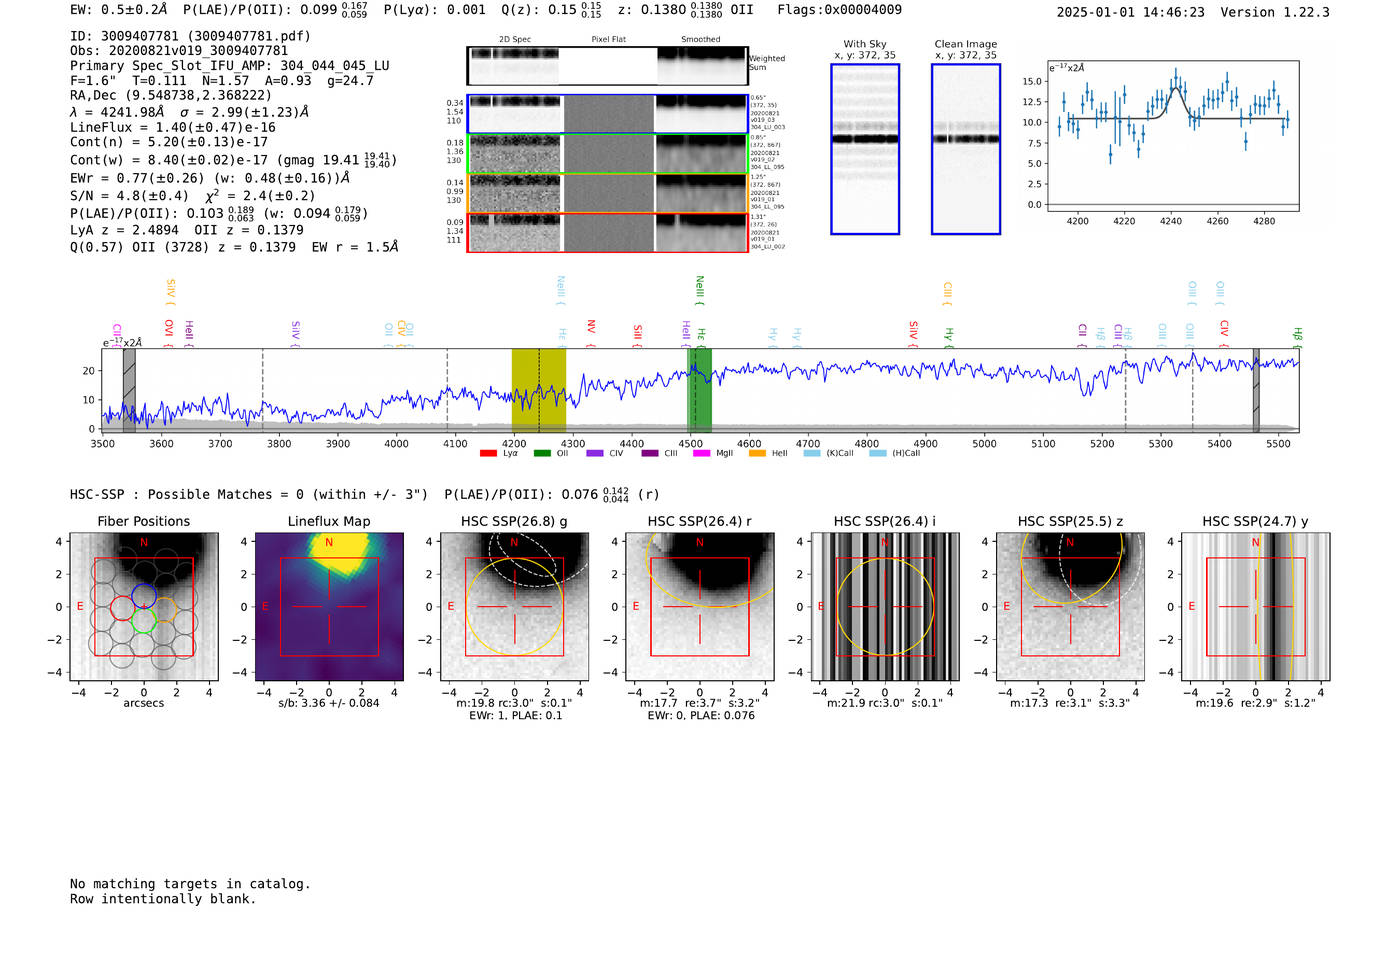
Task: Click the 2025-01-01 14:46:23 timestamp
Action: pyautogui.click(x=1131, y=13)
